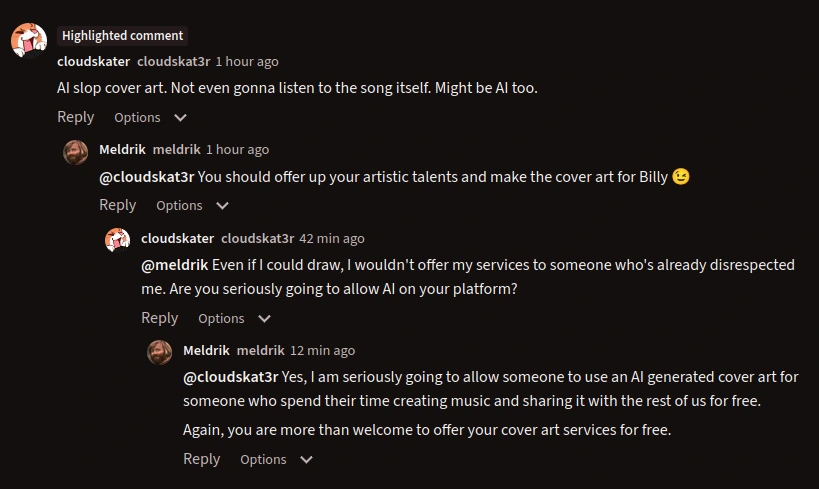Open the '42 min ago' comment timestamp
The image size is (819, 489).
pyautogui.click(x=332, y=238)
